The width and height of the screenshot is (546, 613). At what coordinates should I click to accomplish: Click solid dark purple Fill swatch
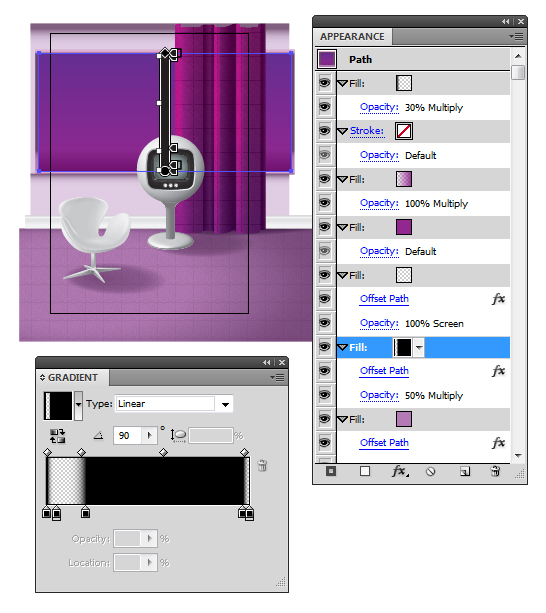(x=404, y=227)
